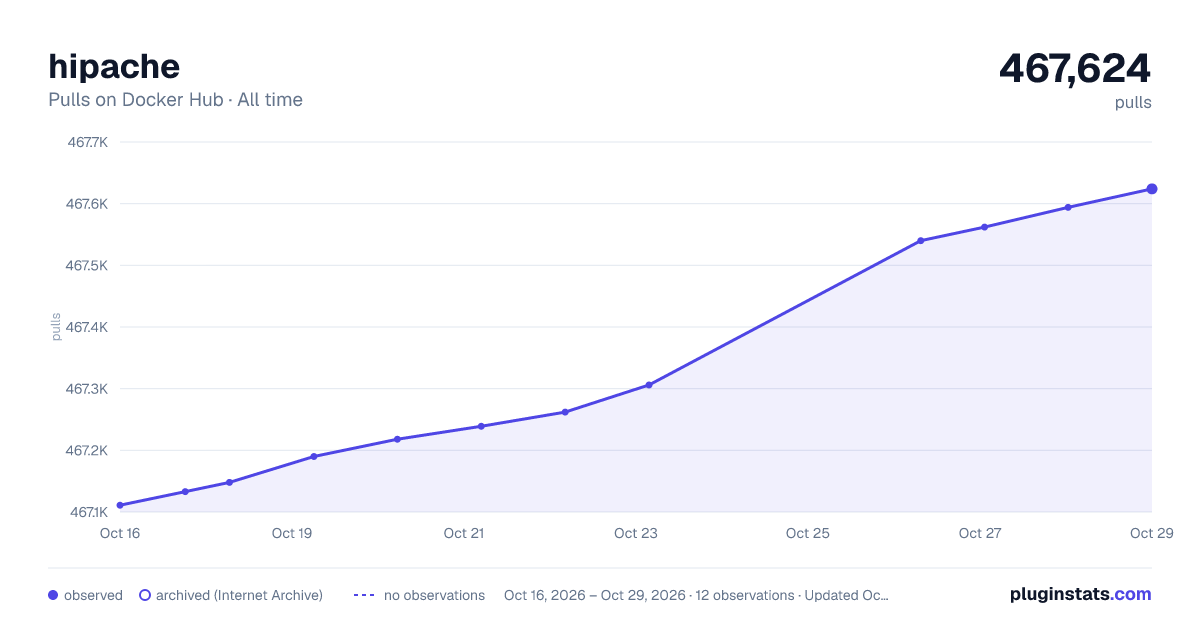1200x630 pixels.
Task: Click the Oct 27 x-axis label
Action: pyautogui.click(x=980, y=533)
